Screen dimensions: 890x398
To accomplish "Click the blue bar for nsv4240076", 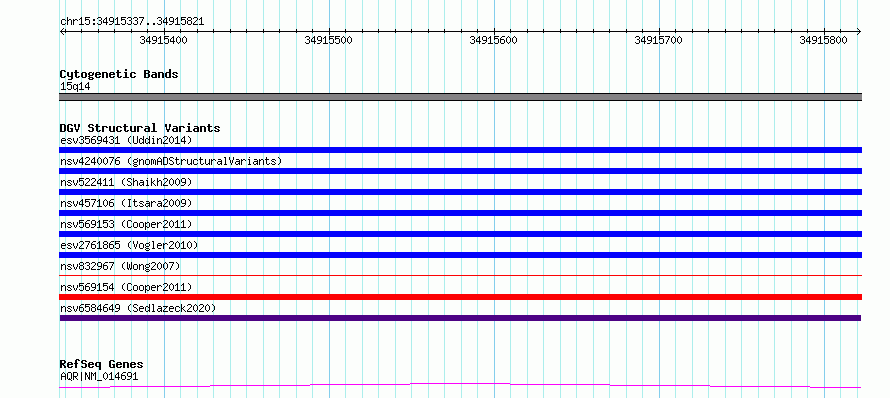I will 460,171.
